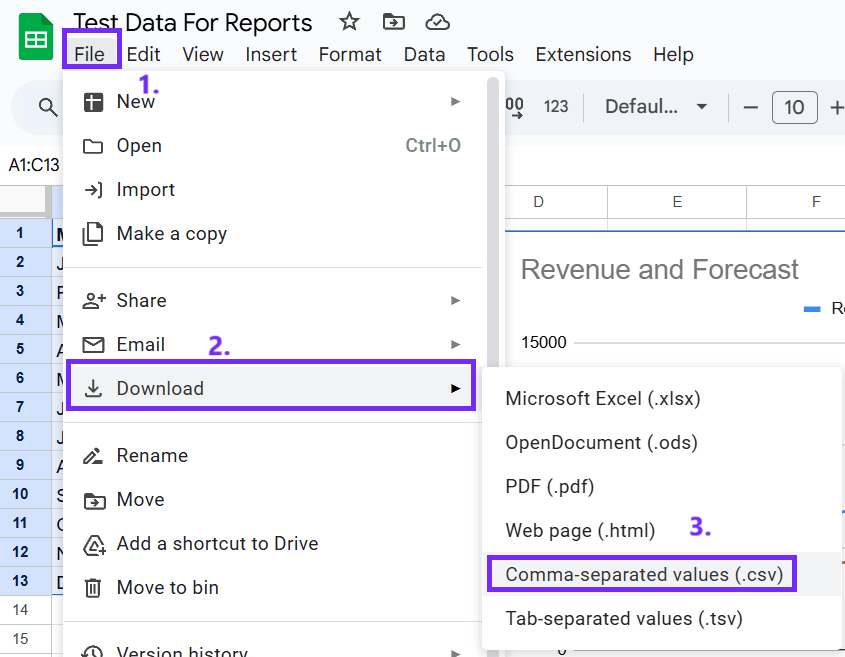Image resolution: width=845 pixels, height=657 pixels.
Task: Open Google Sheets home via the green logo
Action: click(35, 37)
